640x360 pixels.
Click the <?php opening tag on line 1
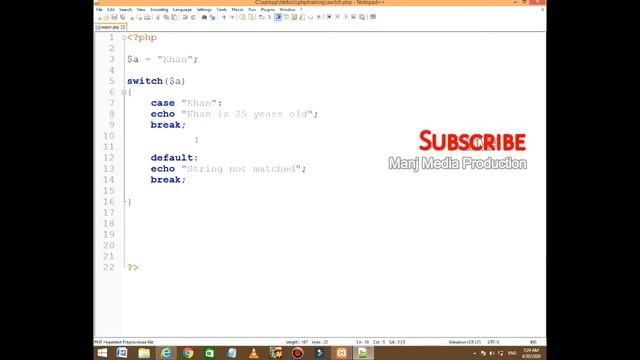[x=142, y=38]
